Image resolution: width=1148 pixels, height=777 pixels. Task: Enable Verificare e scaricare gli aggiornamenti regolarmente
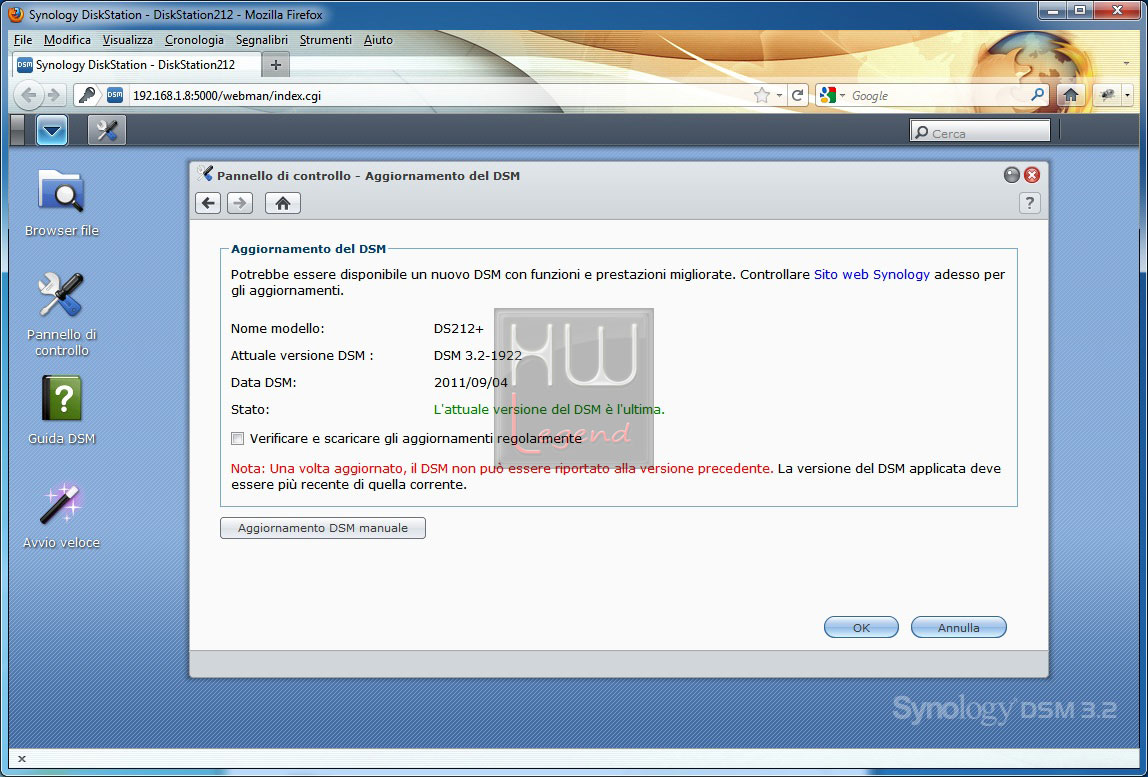tap(237, 439)
